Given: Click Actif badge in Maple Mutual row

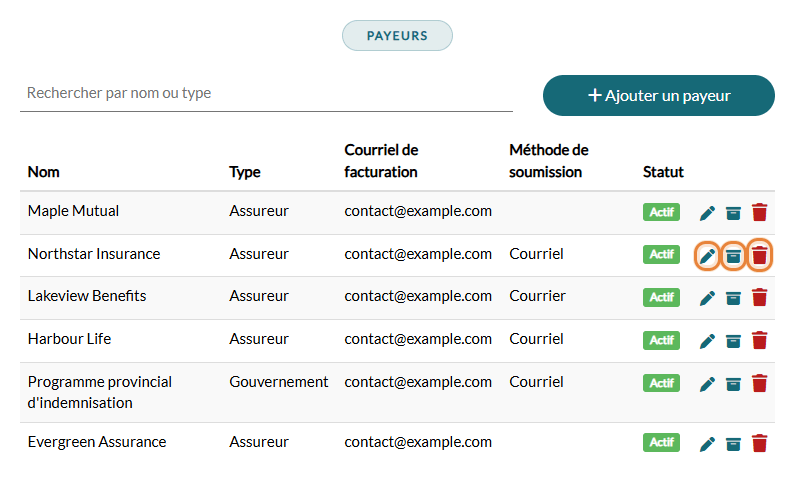Looking at the screenshot, I should pyautogui.click(x=661, y=212).
